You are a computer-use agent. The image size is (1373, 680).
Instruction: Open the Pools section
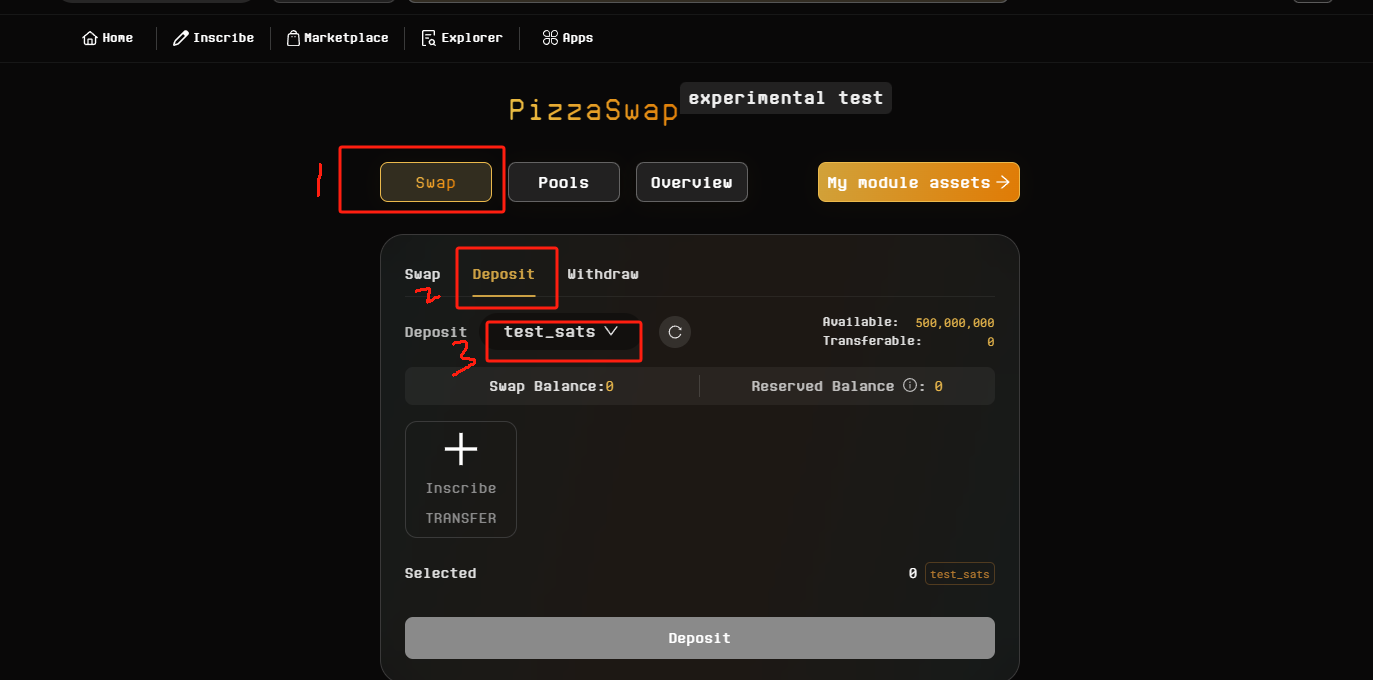click(x=564, y=182)
